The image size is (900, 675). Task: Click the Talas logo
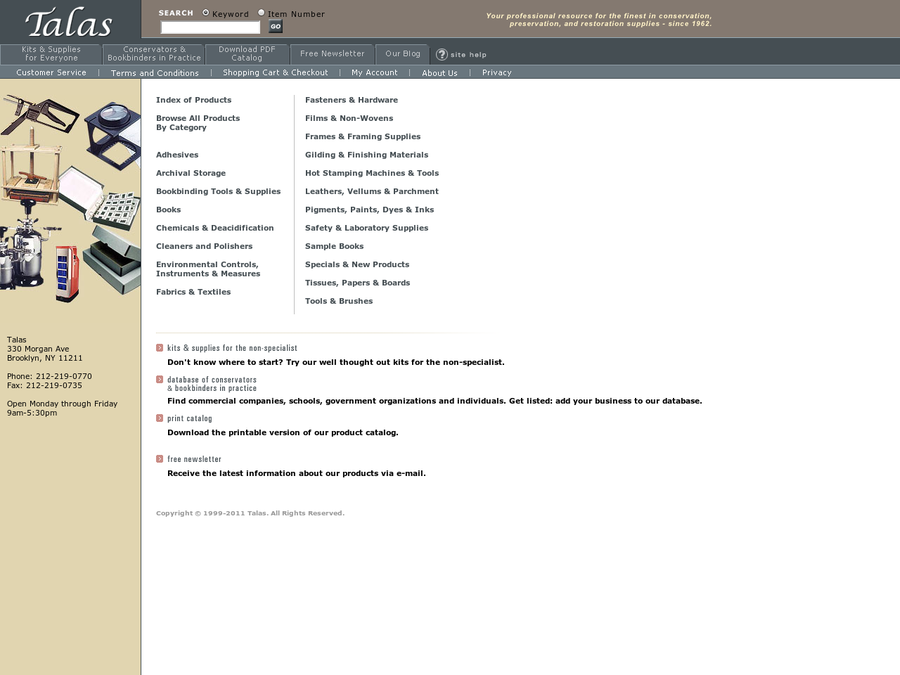tap(68, 23)
